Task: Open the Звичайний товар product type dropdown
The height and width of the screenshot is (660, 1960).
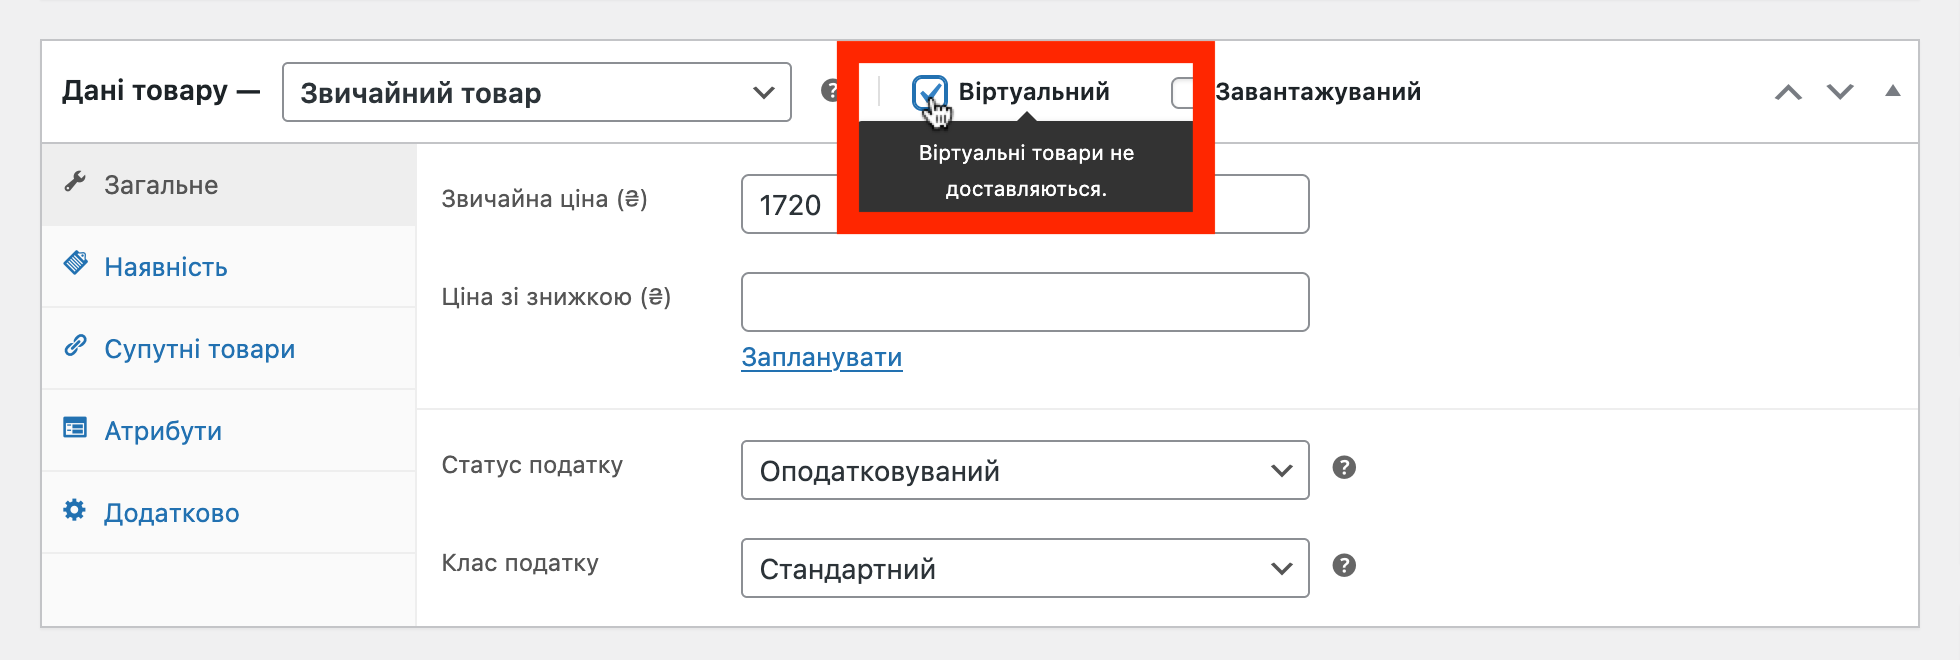Action: tap(537, 92)
